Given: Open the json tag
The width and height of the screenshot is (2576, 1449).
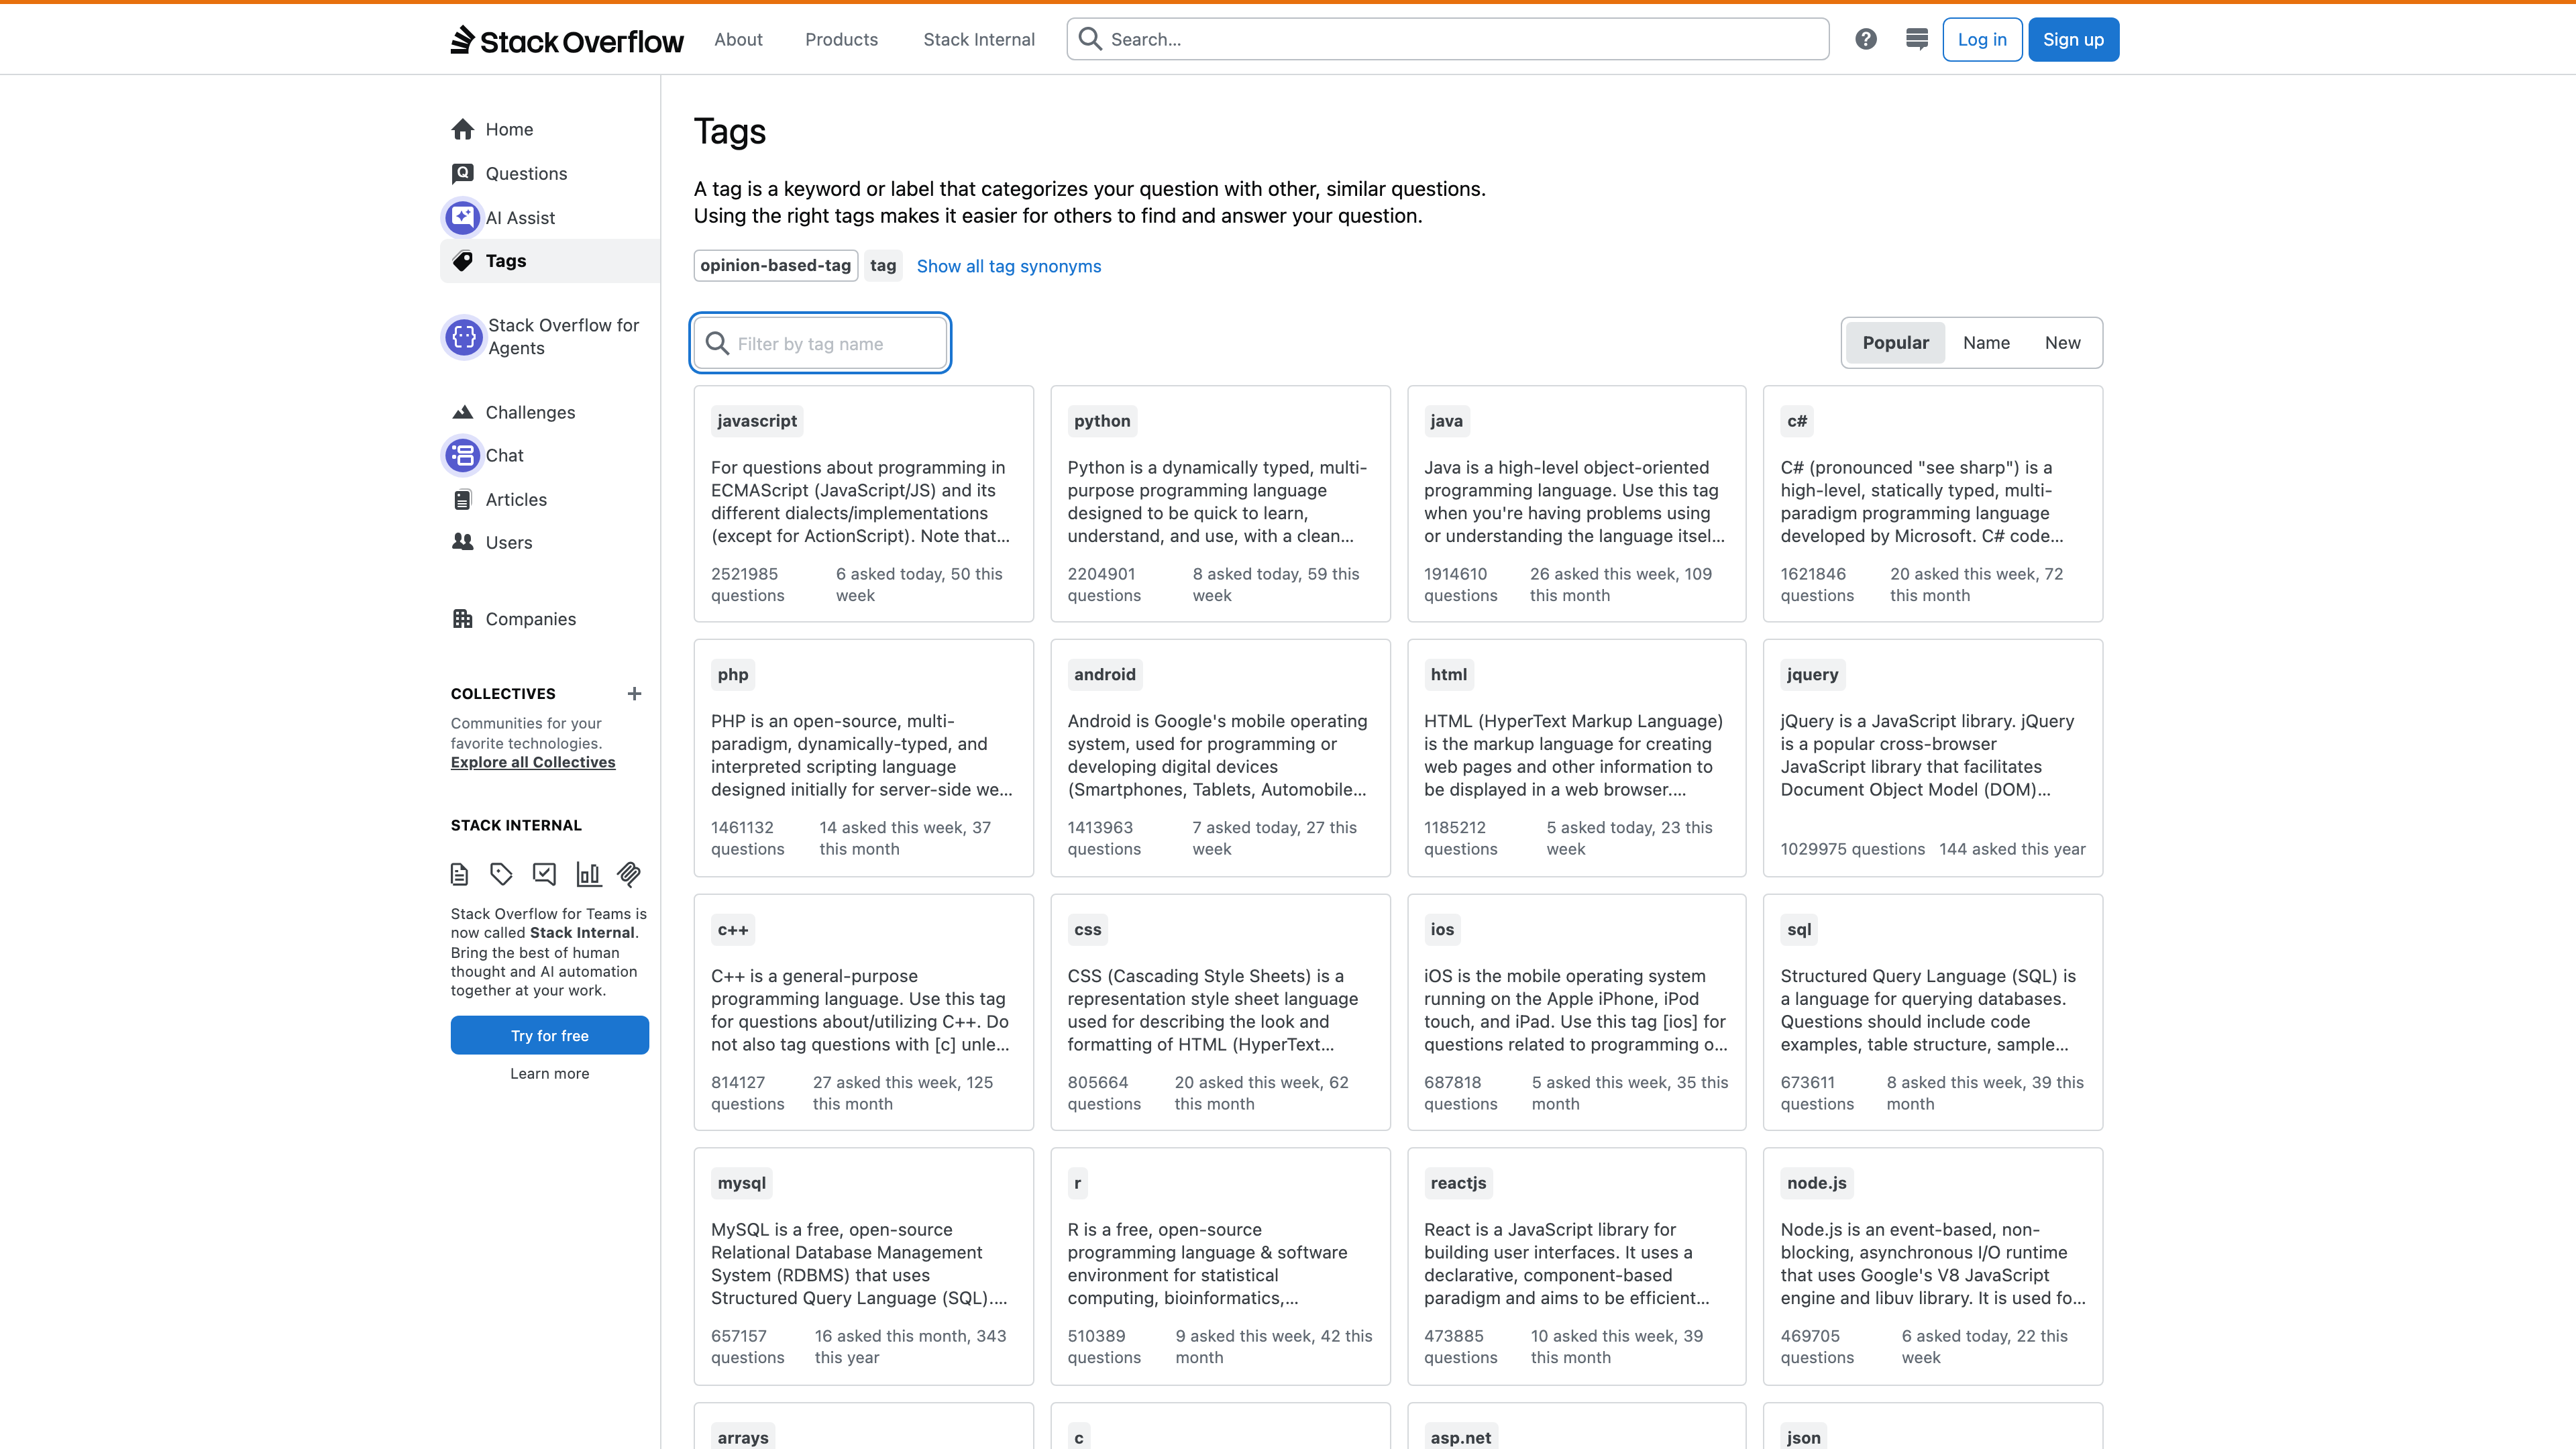Looking at the screenshot, I should click(1803, 1437).
